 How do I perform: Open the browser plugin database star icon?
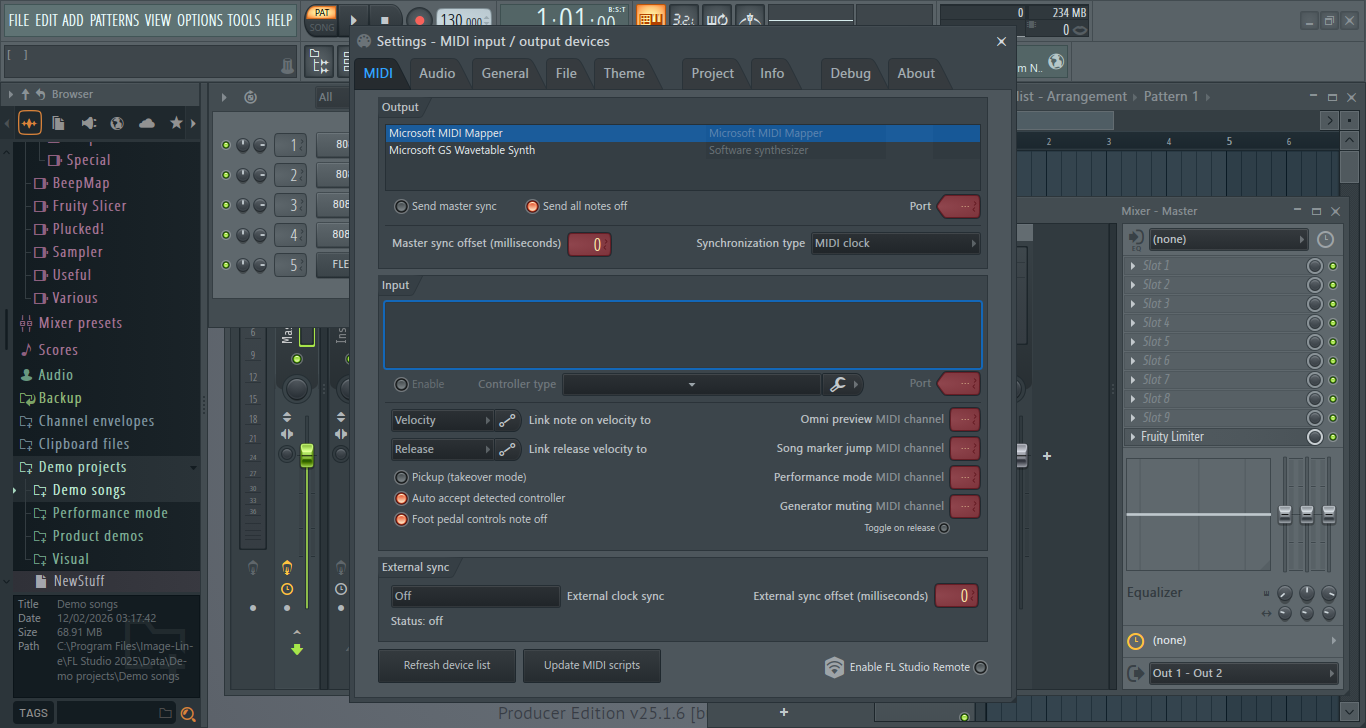tap(177, 123)
